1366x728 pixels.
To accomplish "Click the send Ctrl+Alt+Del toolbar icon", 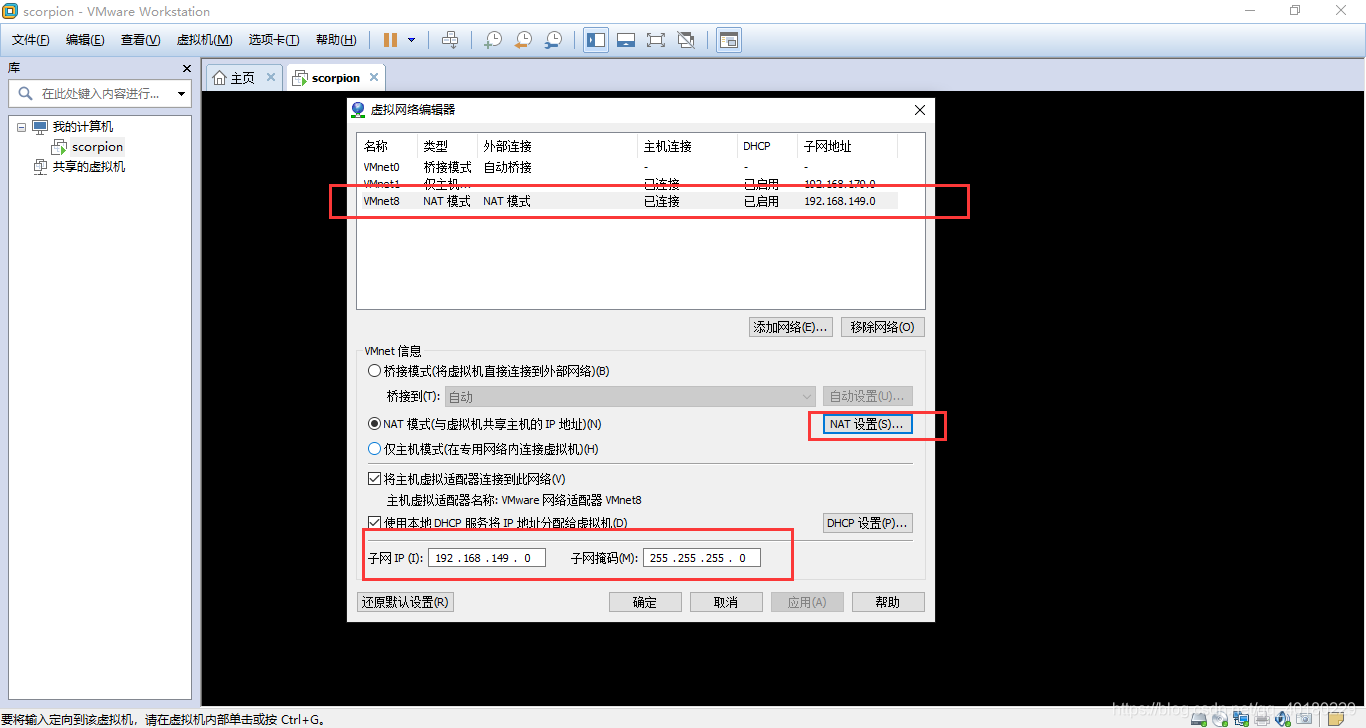I will tap(450, 40).
